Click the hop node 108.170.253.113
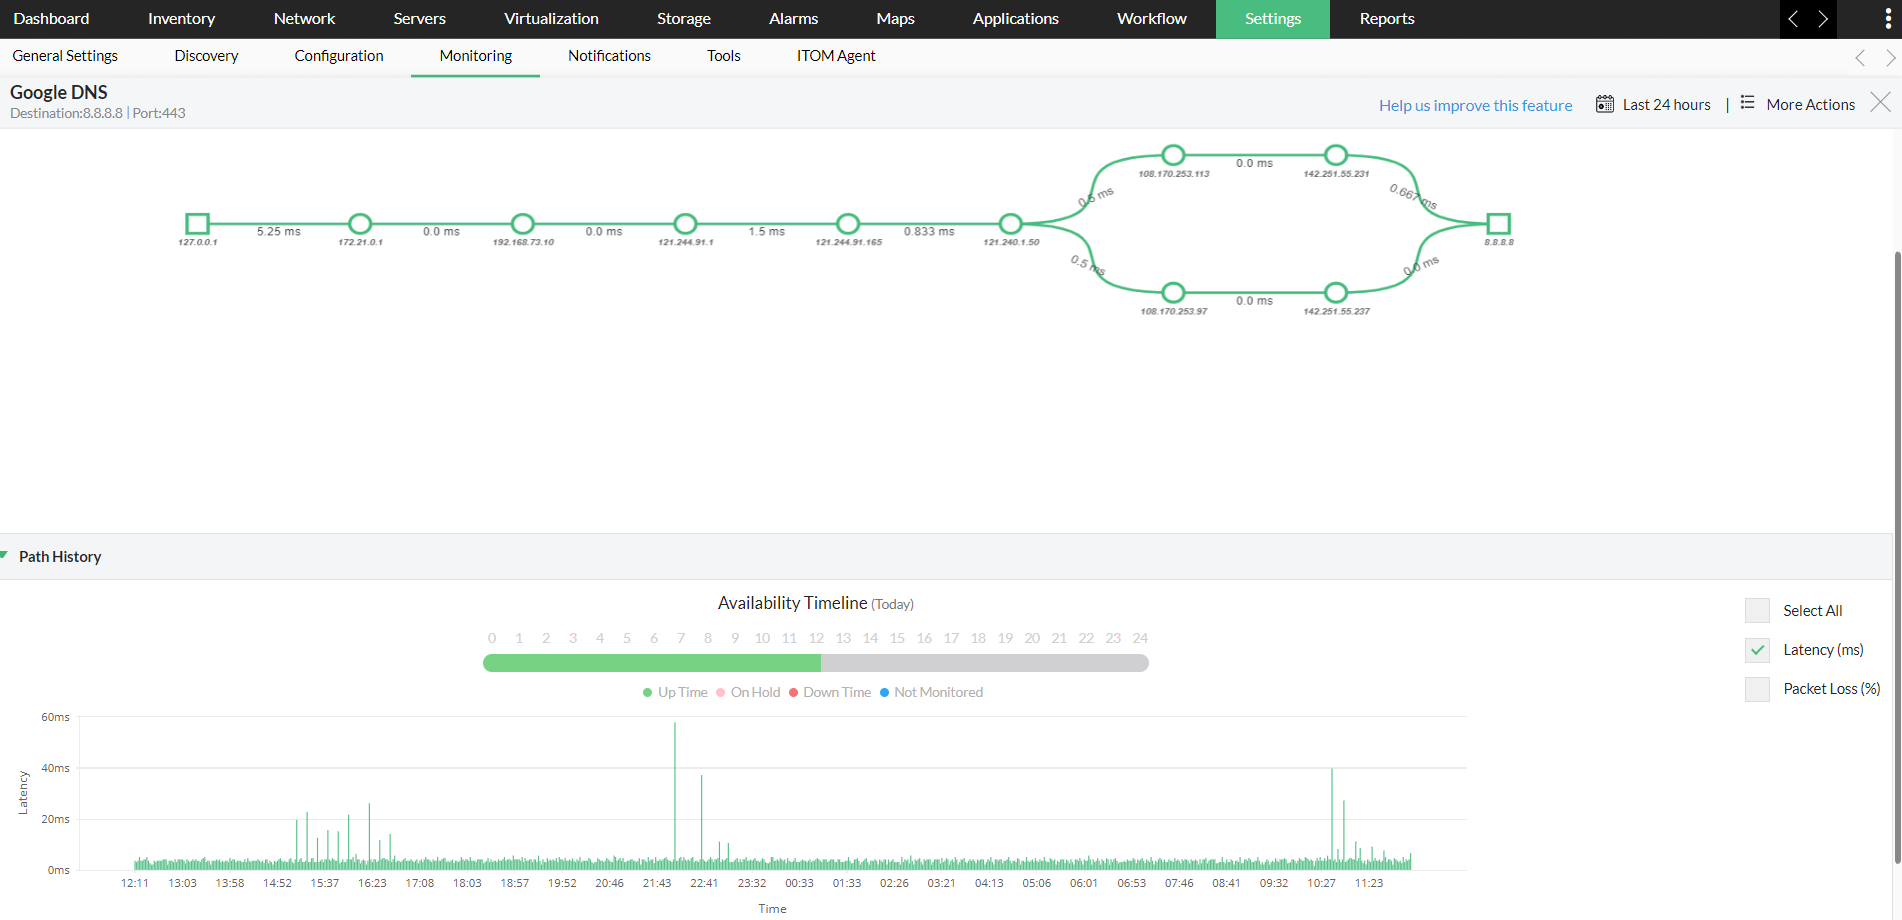The image size is (1902, 920). pos(1172,154)
